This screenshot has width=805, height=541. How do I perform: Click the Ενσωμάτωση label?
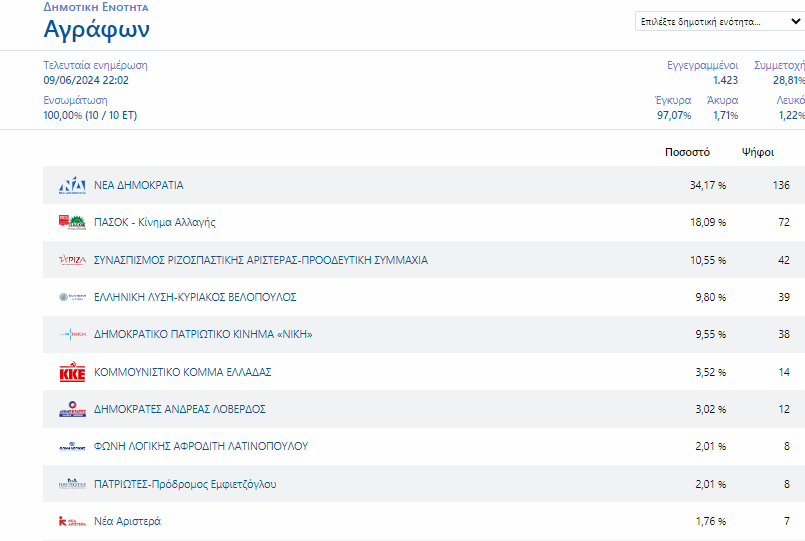point(75,100)
